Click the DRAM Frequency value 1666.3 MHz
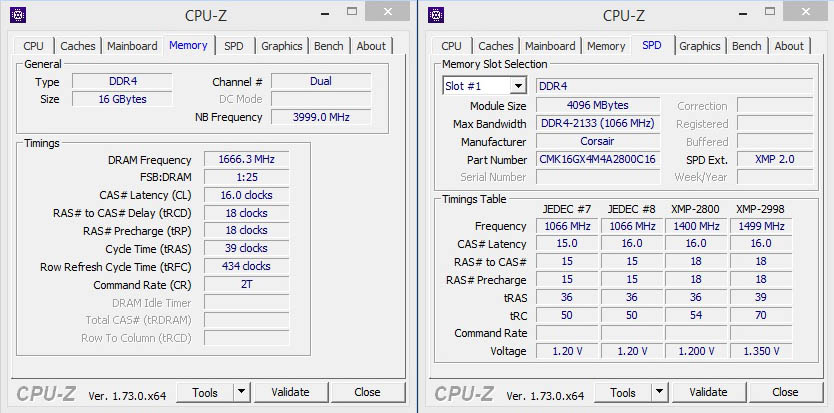 click(x=246, y=160)
